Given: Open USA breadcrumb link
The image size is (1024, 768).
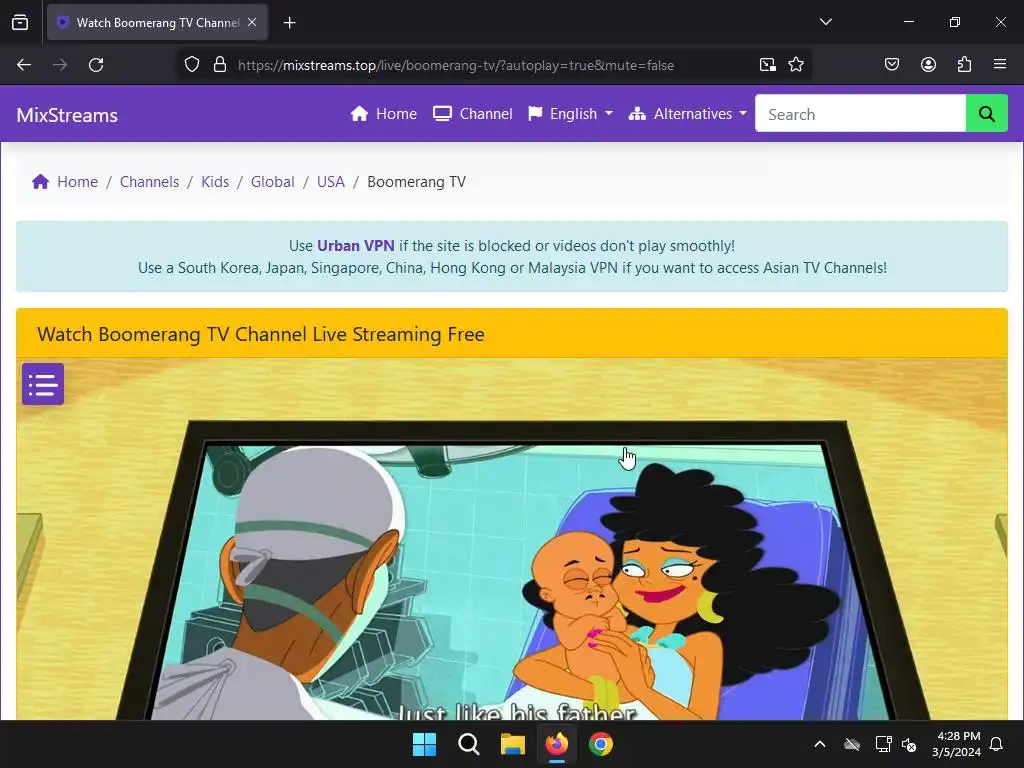Looking at the screenshot, I should tap(330, 182).
